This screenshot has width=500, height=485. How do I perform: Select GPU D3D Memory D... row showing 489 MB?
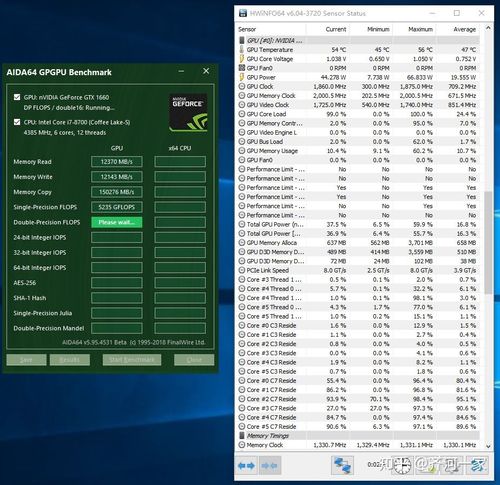click(x=359, y=252)
